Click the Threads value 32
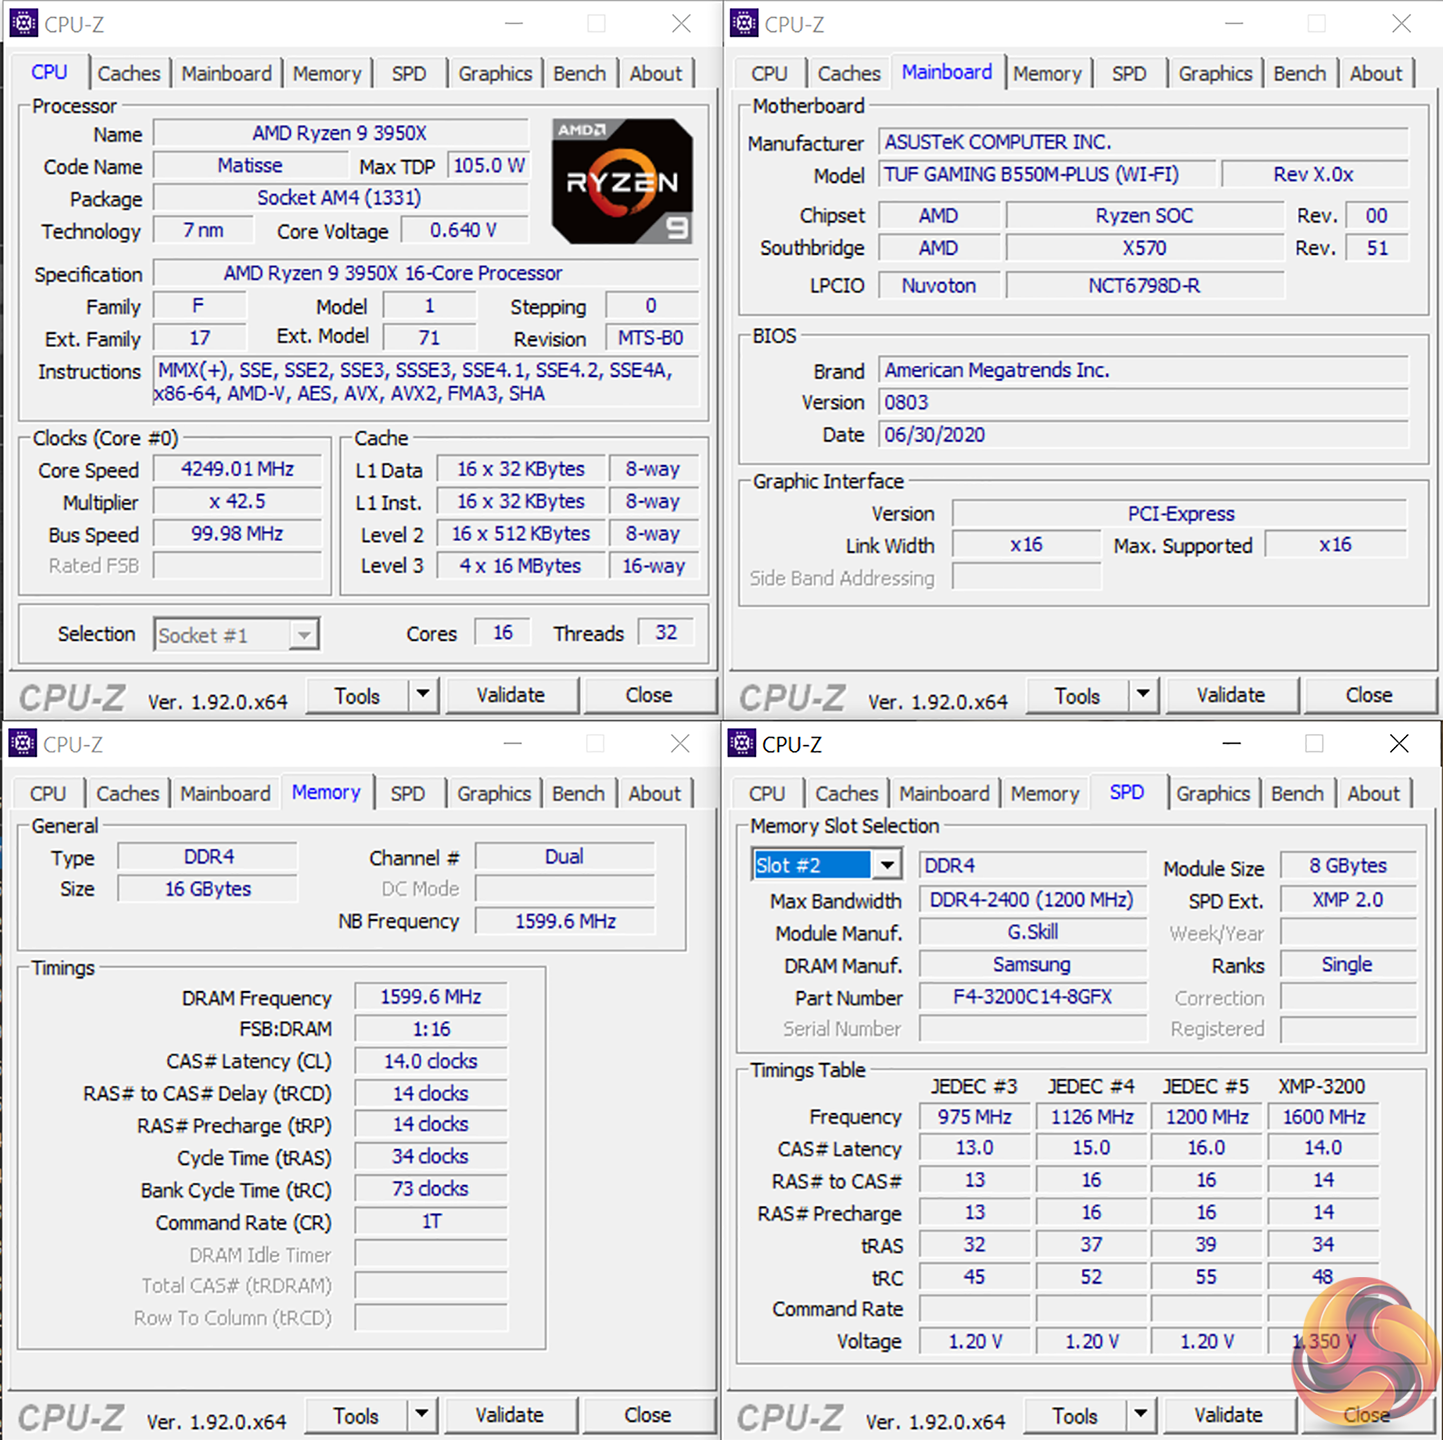The height and width of the screenshot is (1440, 1443). click(x=666, y=632)
